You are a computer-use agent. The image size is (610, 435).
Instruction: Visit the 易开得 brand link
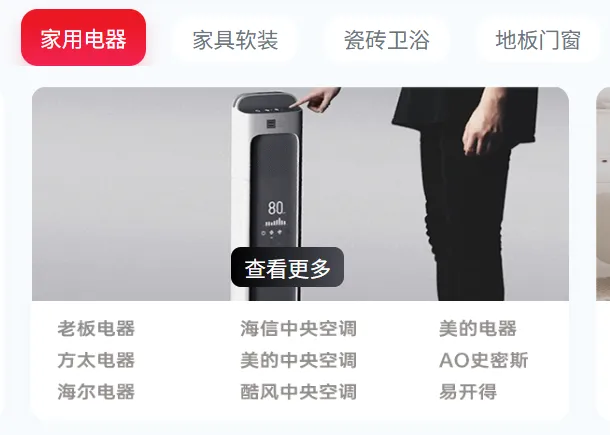pyautogui.click(x=468, y=391)
